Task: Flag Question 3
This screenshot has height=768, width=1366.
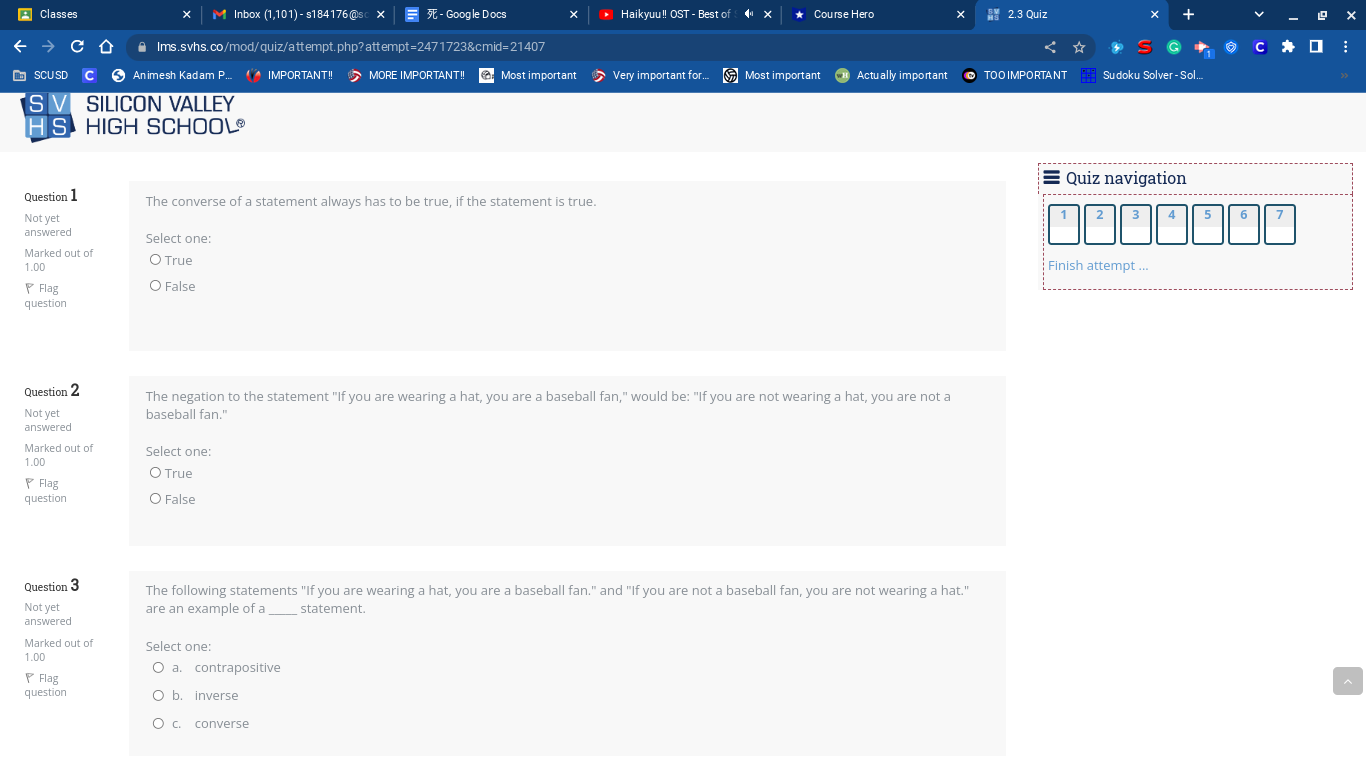Action: point(45,685)
